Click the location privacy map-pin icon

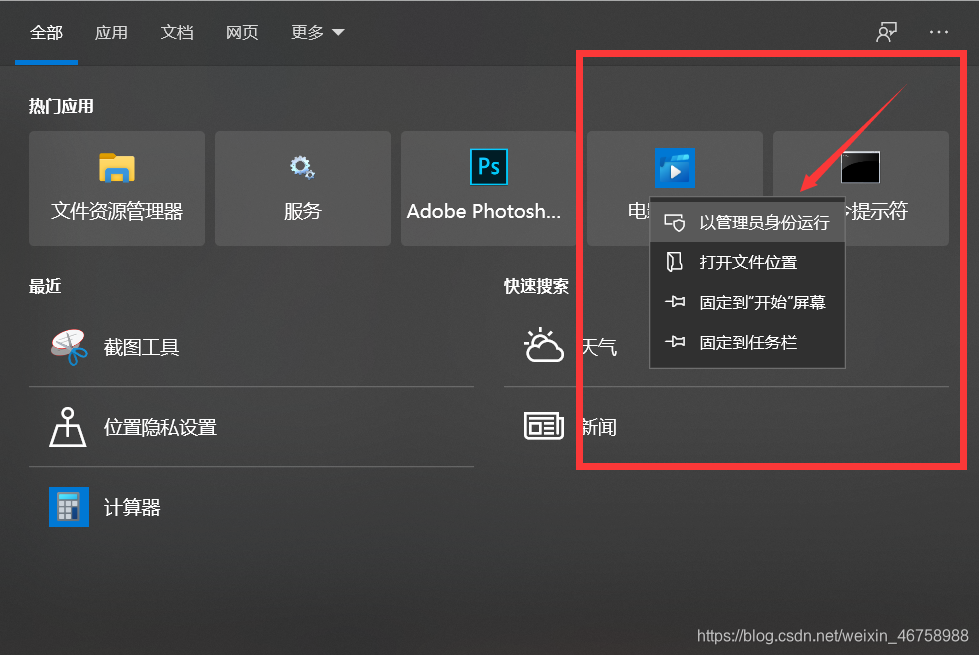click(67, 427)
